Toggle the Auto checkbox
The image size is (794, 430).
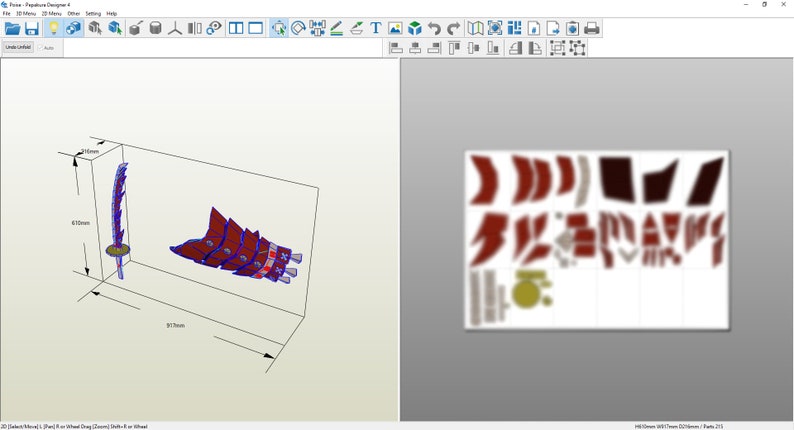41,48
